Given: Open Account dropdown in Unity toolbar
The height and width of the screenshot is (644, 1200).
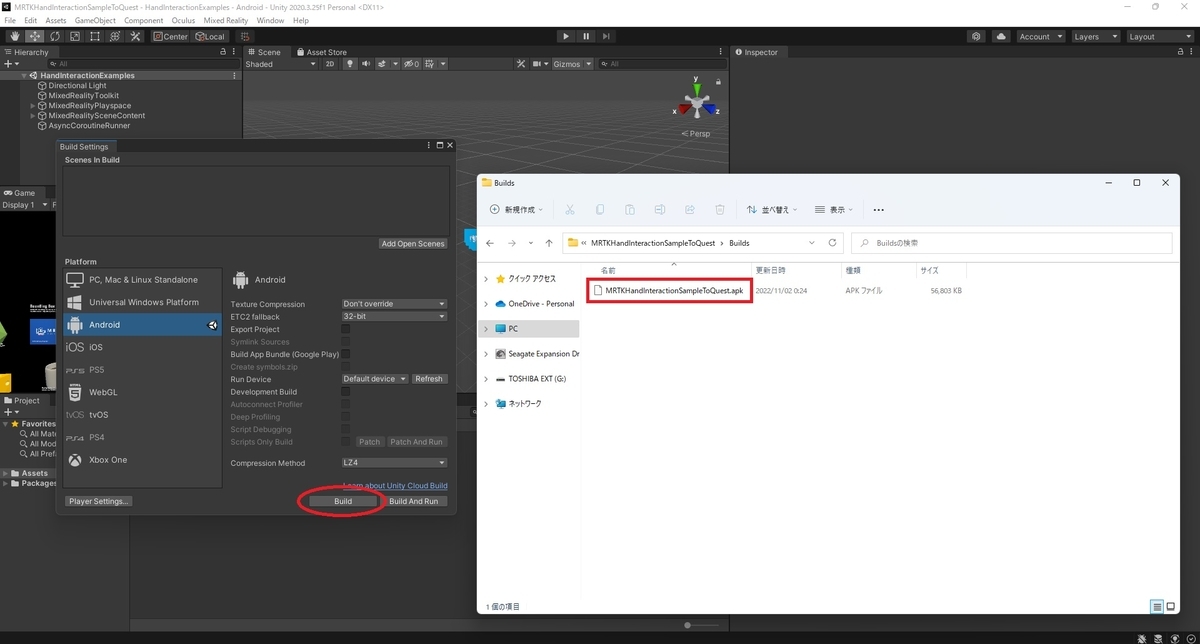Looking at the screenshot, I should coord(1040,36).
